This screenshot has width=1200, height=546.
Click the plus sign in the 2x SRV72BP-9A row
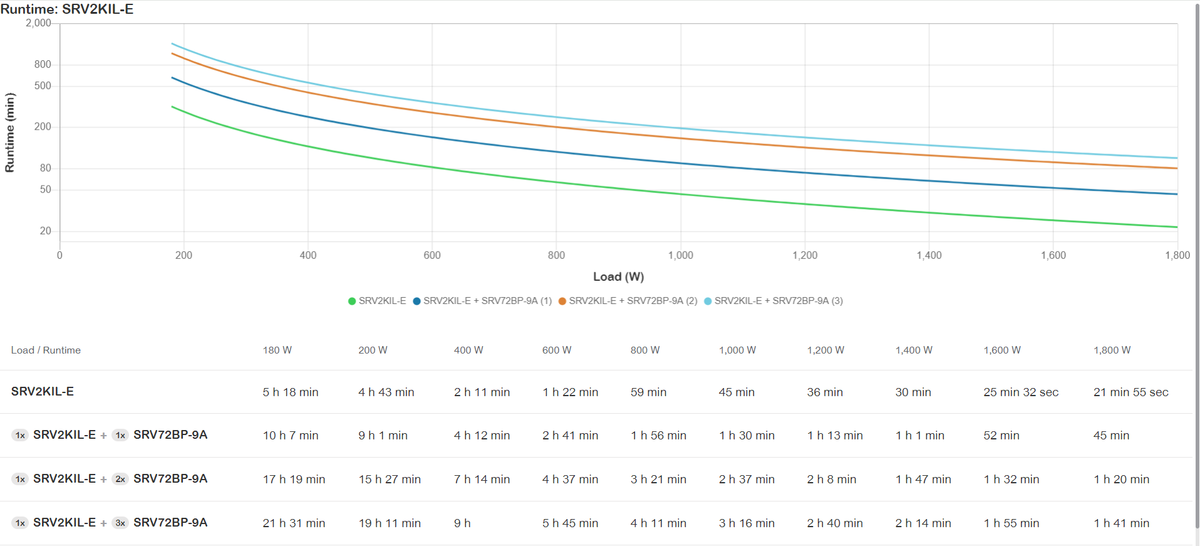(103, 479)
